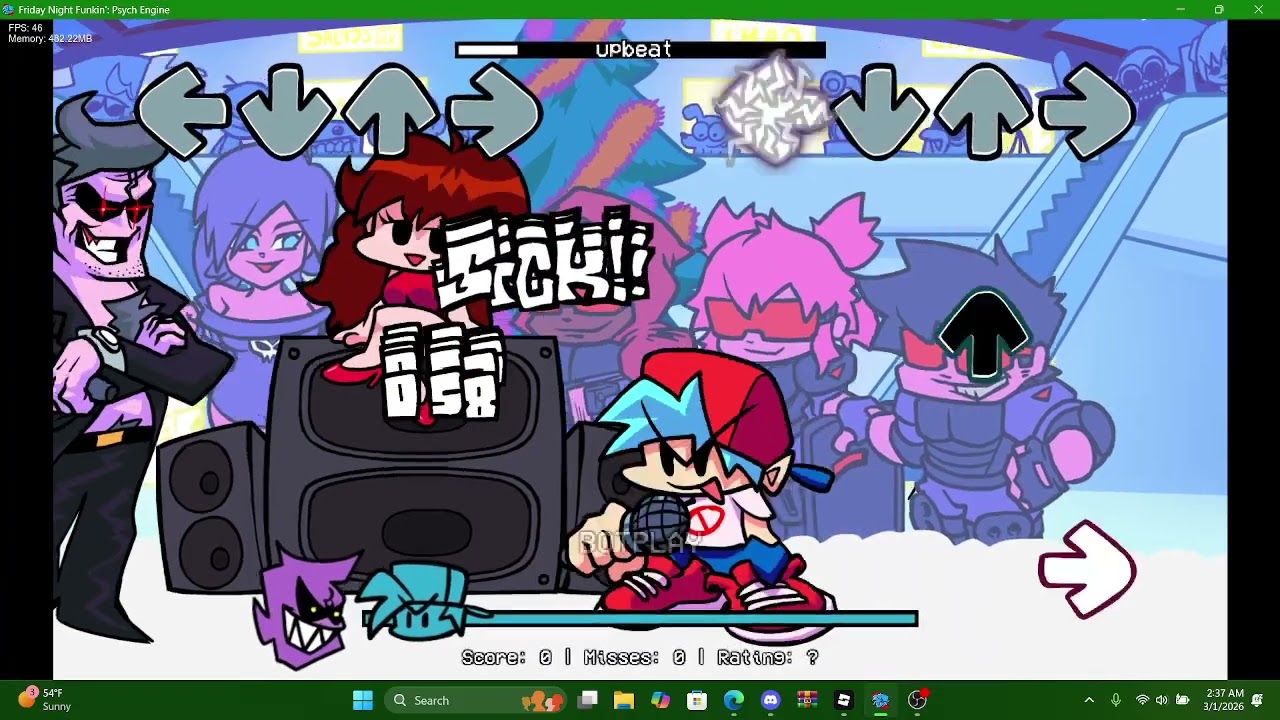Click the incoming white right arrow note
This screenshot has height=720, width=1280.
[x=1087, y=569]
